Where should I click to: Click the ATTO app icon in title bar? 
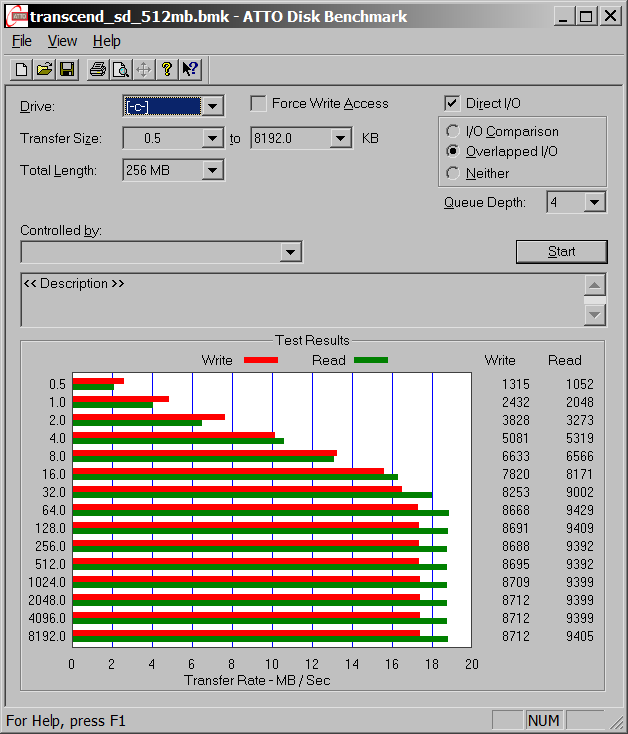pos(15,16)
